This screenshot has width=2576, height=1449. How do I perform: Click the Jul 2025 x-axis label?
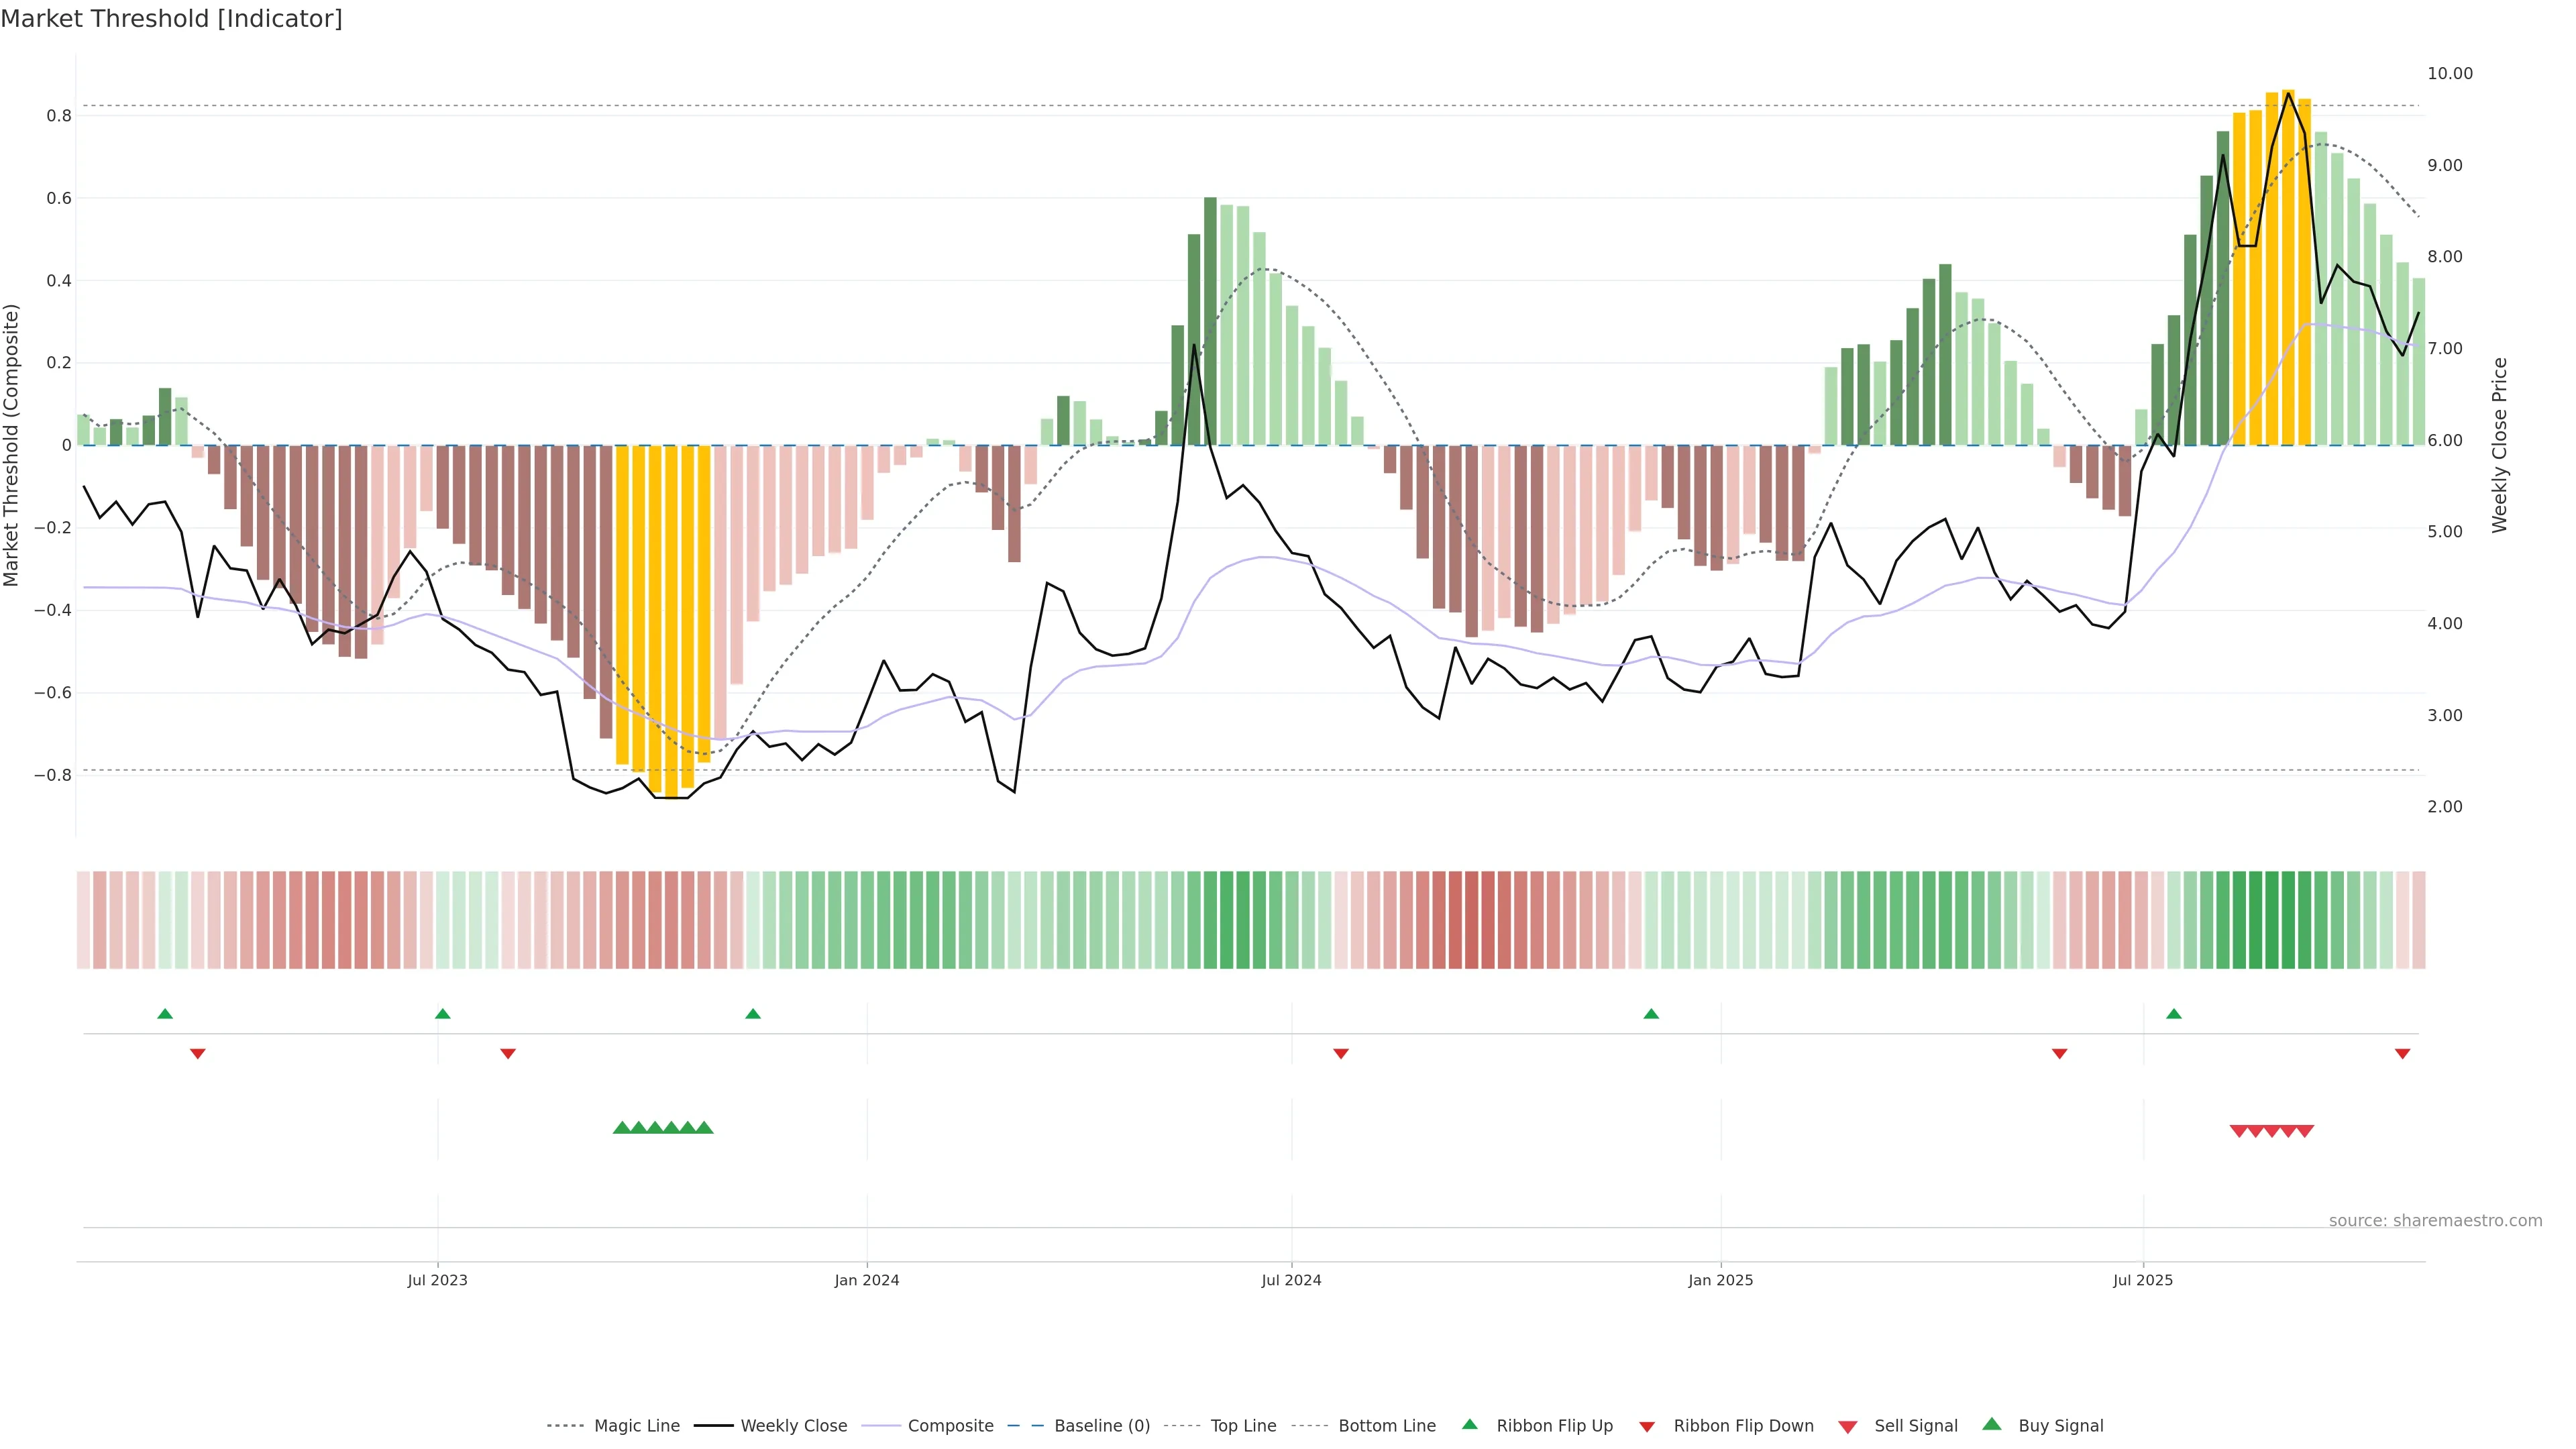(2142, 1280)
